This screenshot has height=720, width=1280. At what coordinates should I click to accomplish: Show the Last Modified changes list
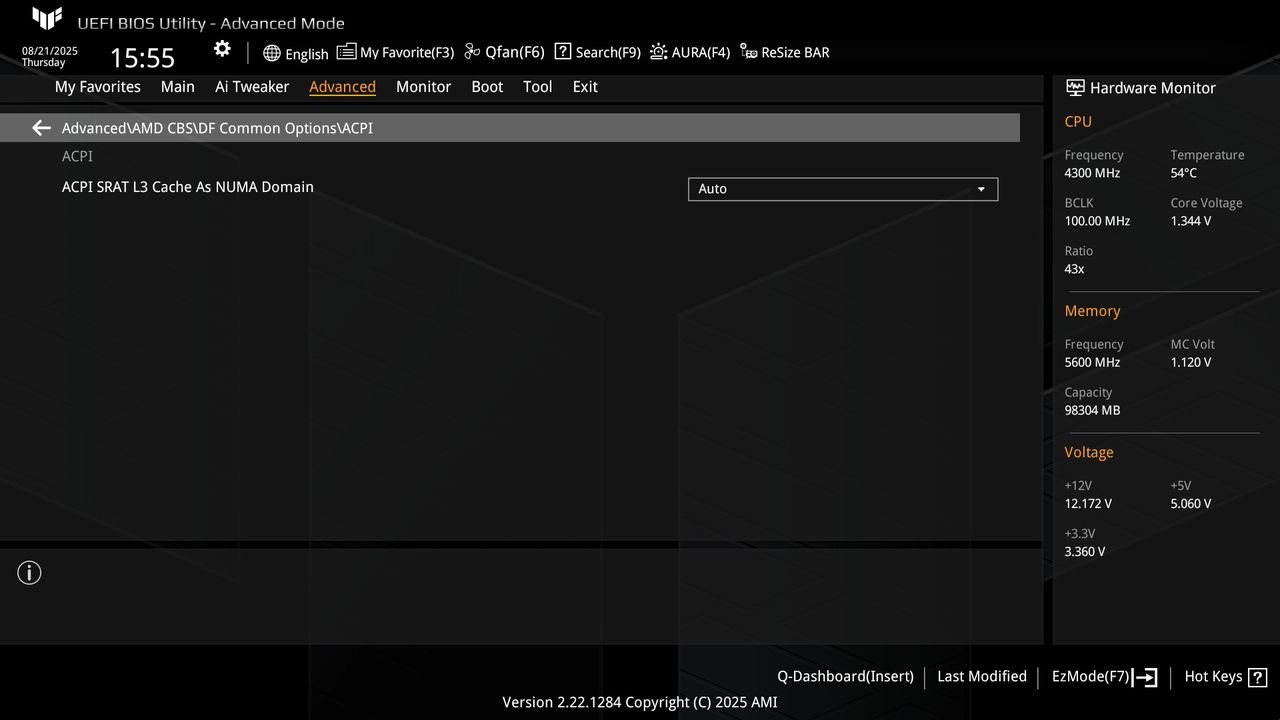click(981, 676)
